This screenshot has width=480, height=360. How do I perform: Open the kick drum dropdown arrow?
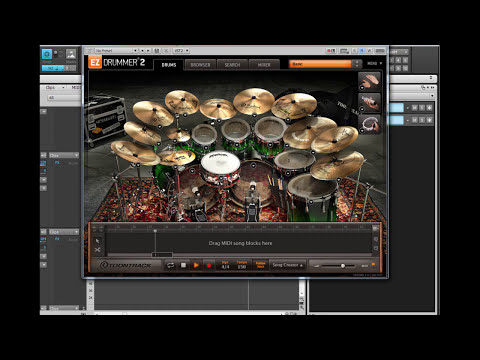pos(254,165)
